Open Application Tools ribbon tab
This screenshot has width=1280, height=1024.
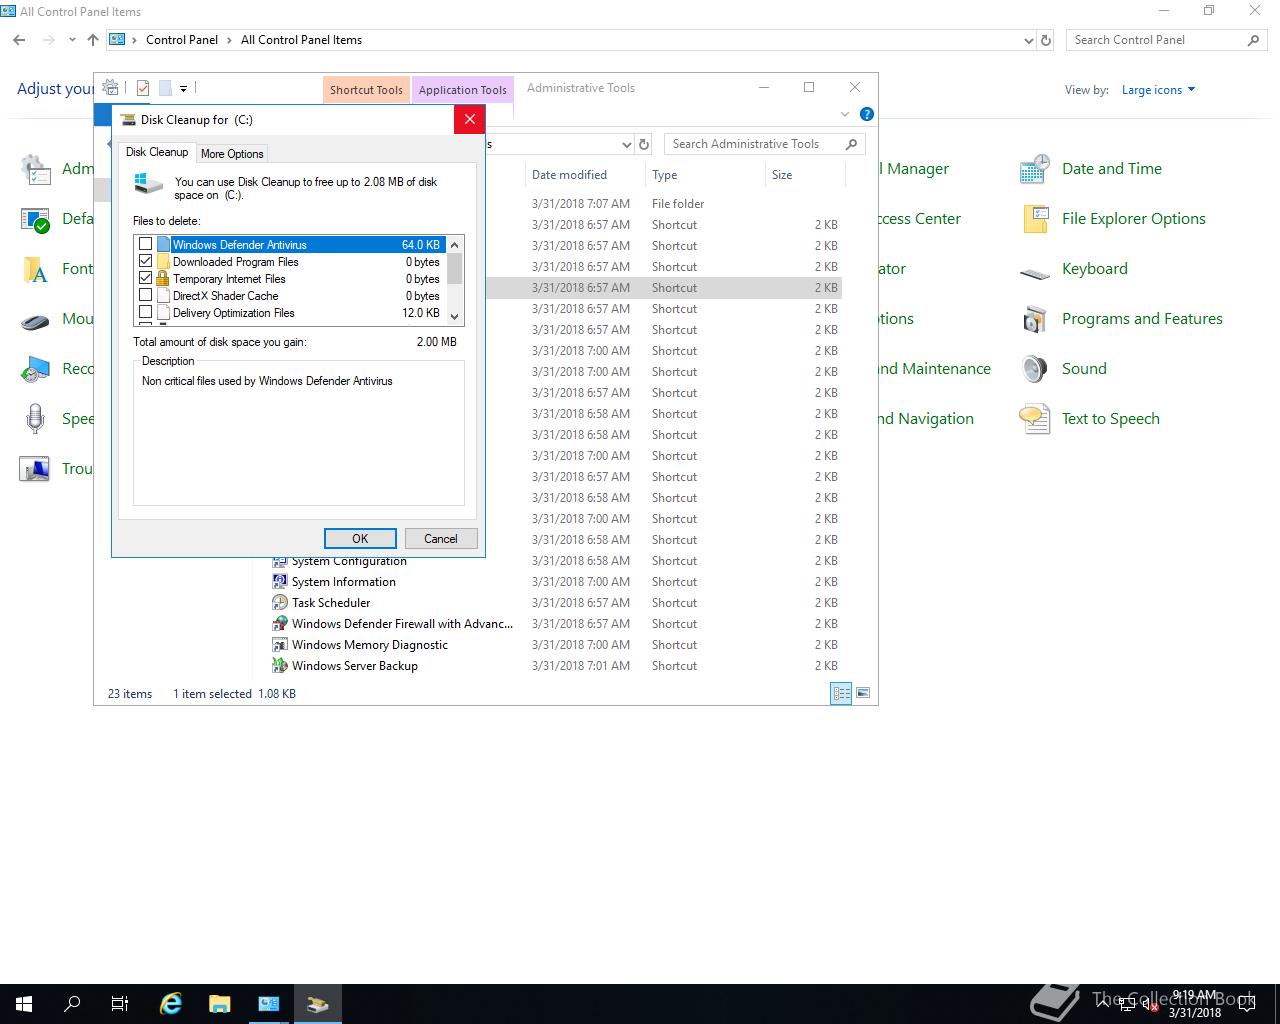click(463, 90)
